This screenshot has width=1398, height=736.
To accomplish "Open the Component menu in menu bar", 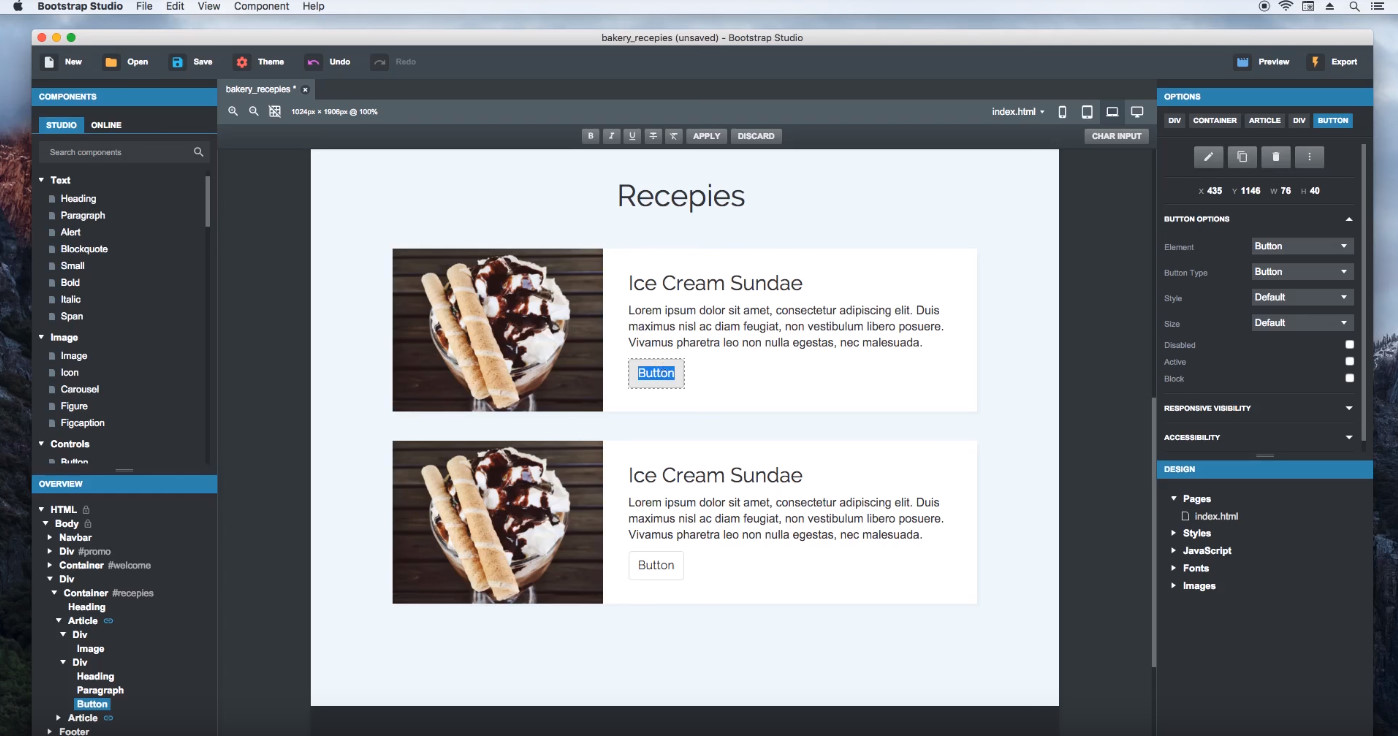I will tap(262, 6).
